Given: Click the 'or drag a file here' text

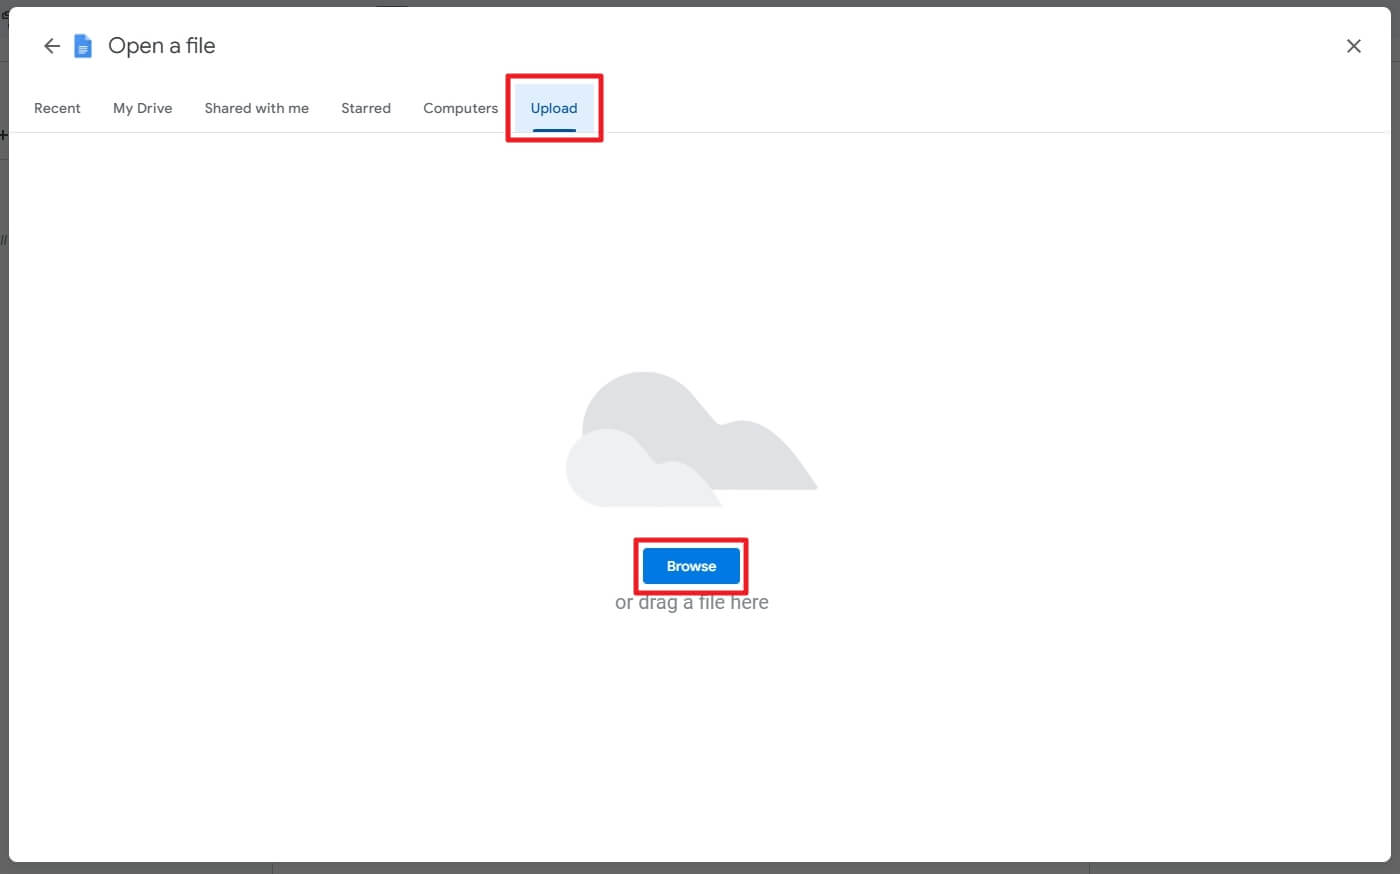Looking at the screenshot, I should [693, 601].
